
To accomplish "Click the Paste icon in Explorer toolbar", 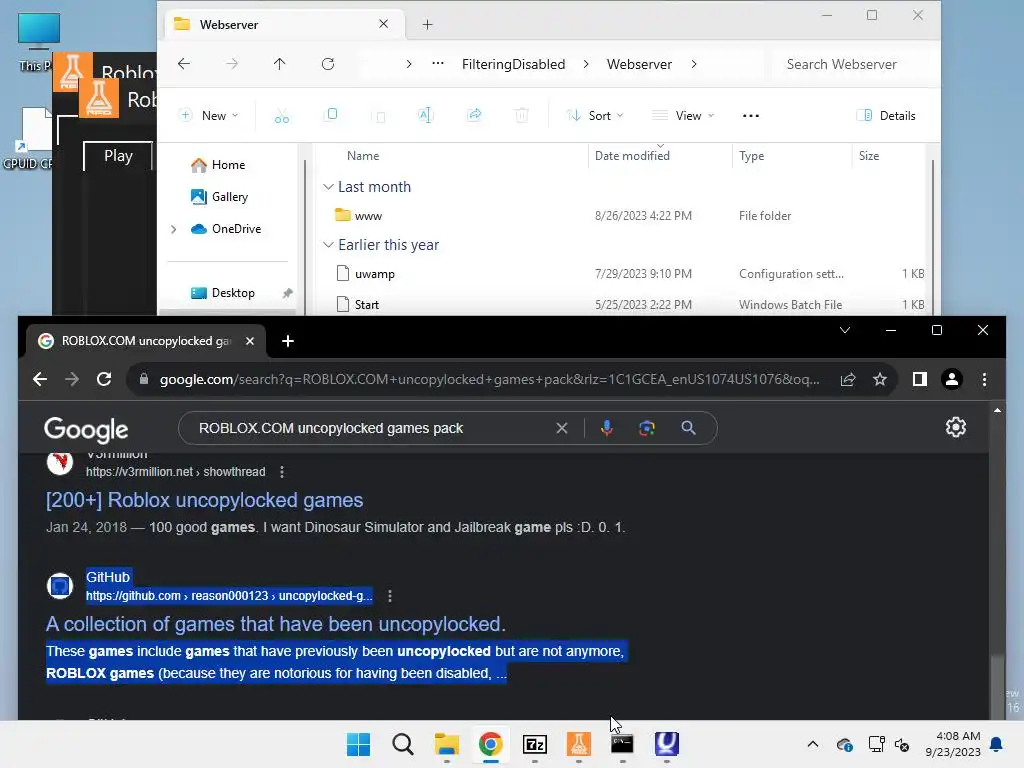I will [x=378, y=116].
